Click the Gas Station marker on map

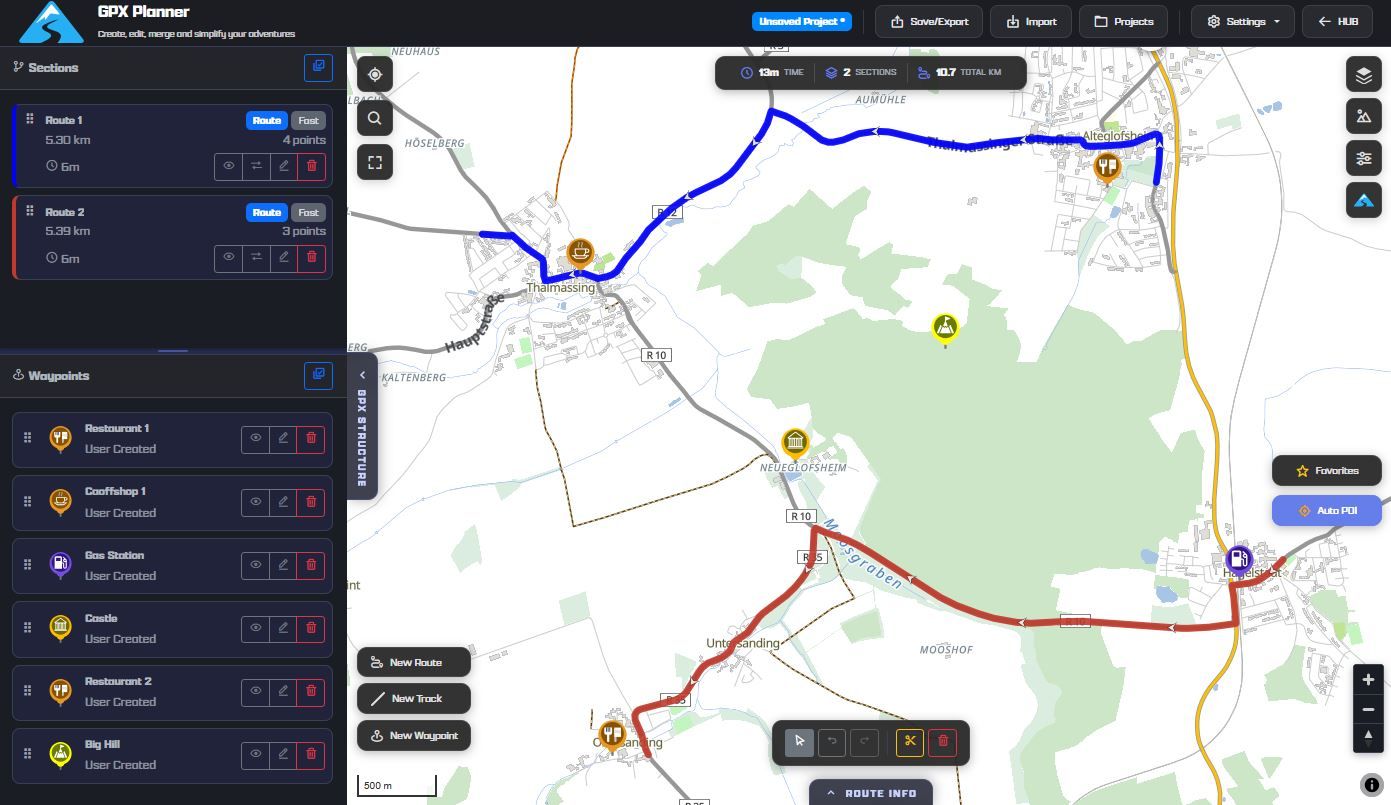point(1238,560)
